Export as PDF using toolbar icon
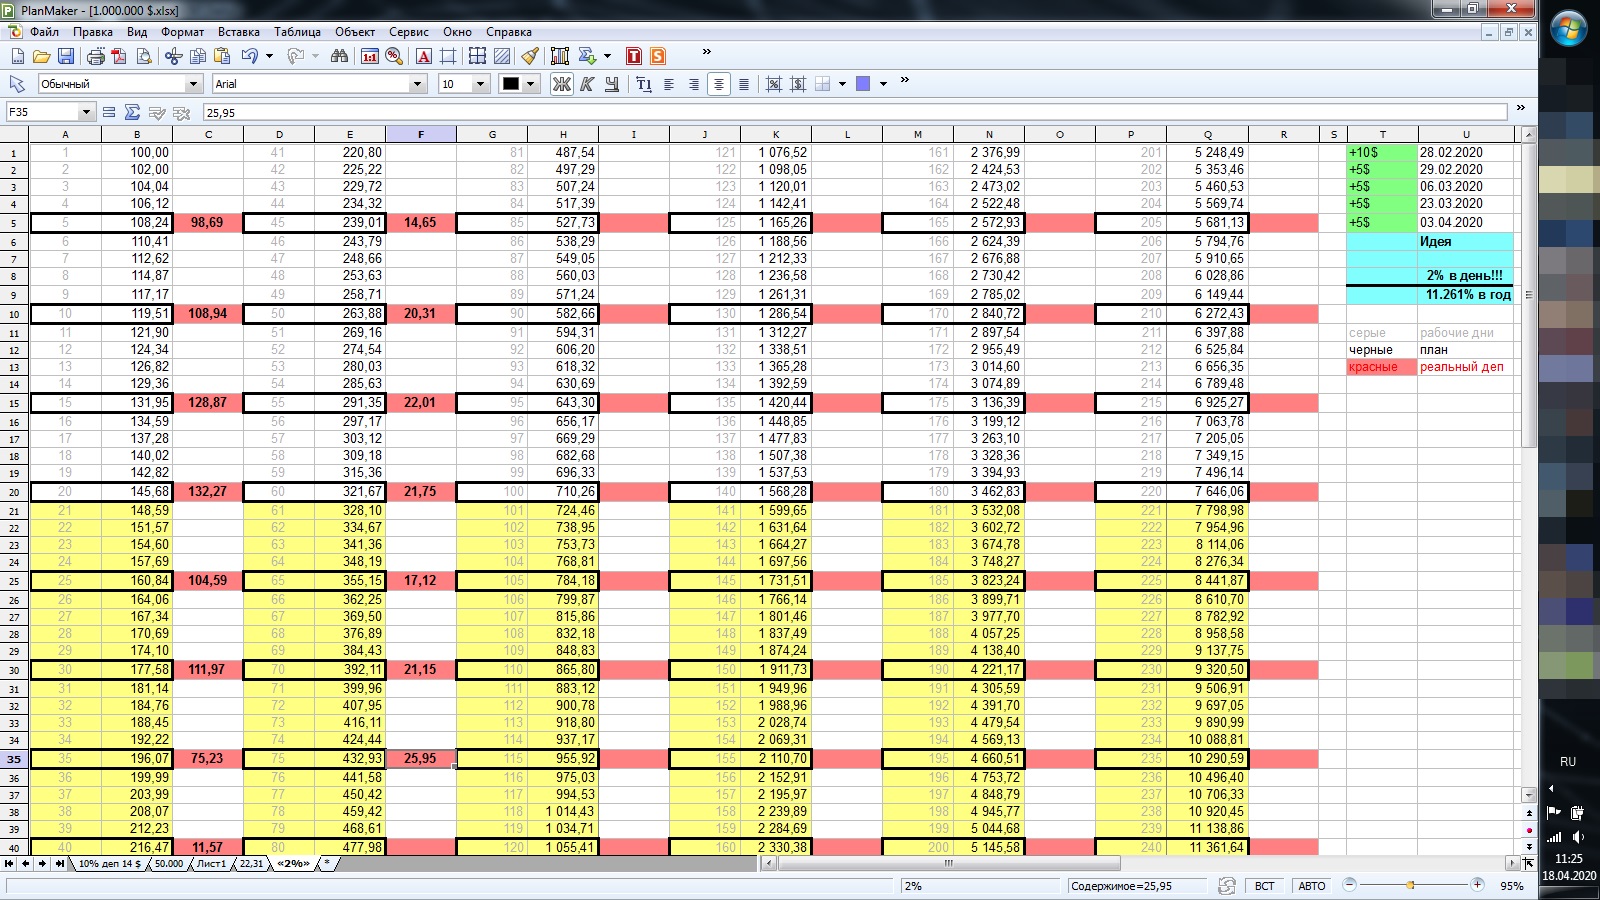Screen dimensions: 1600x900 coord(119,56)
